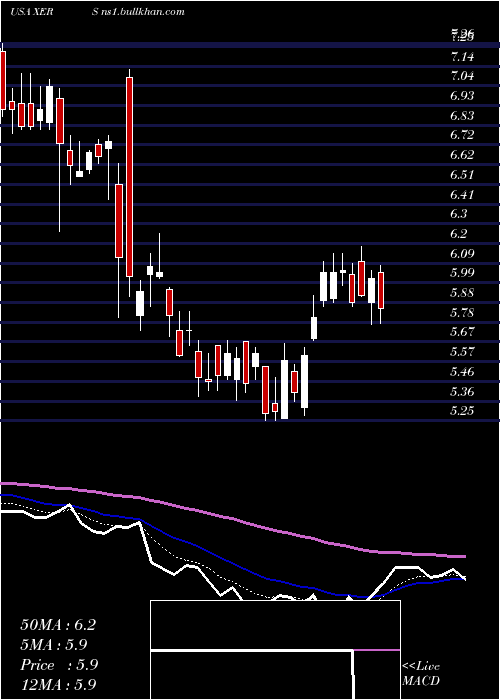Select the 5.67 price axis label
Screen dimensions: 500x700
pyautogui.click(x=462, y=332)
